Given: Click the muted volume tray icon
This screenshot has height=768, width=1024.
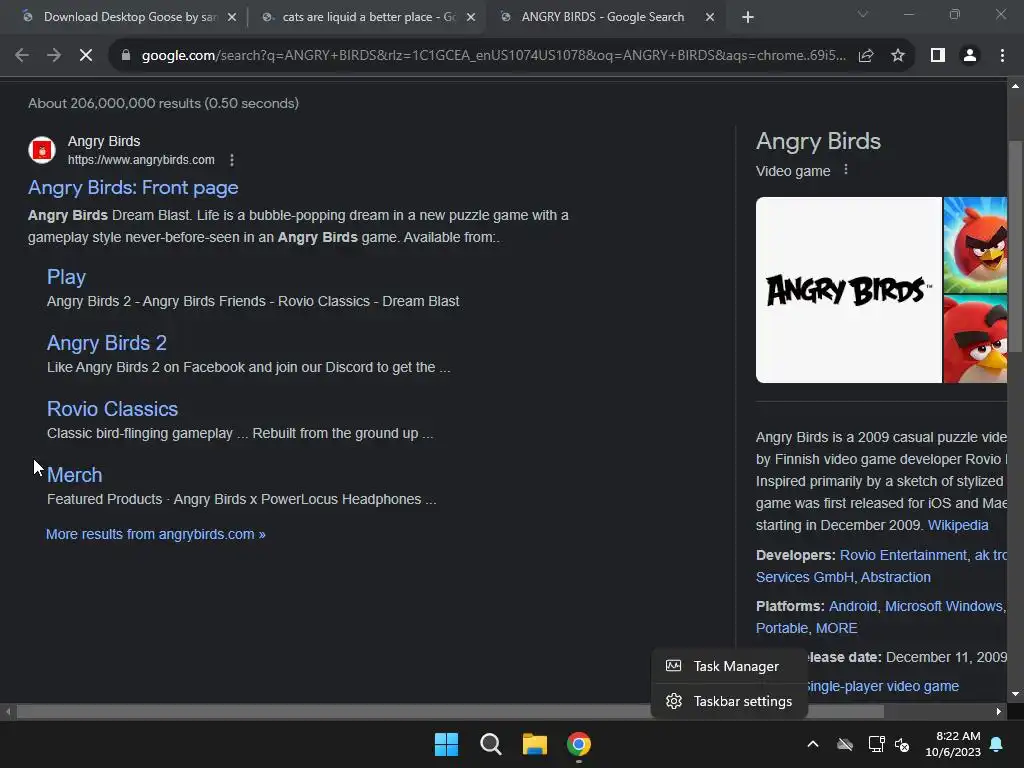Looking at the screenshot, I should [902, 744].
